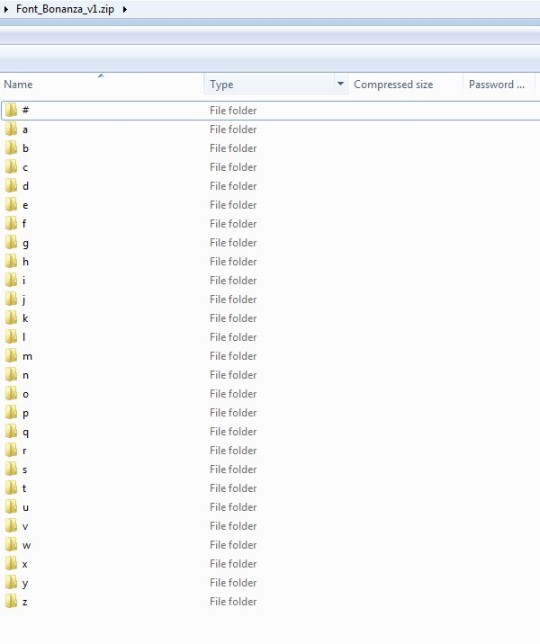Screen dimensions: 540x644
Task: Sort by Password column header
Action: click(x=499, y=84)
